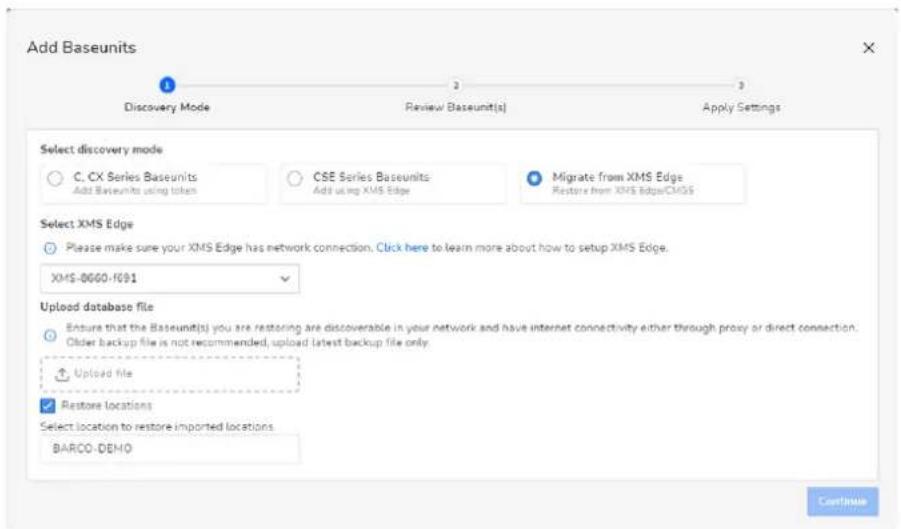Image resolution: width=901 pixels, height=529 pixels.
Task: Click the info icon beside database upload note
Action: tap(51, 335)
